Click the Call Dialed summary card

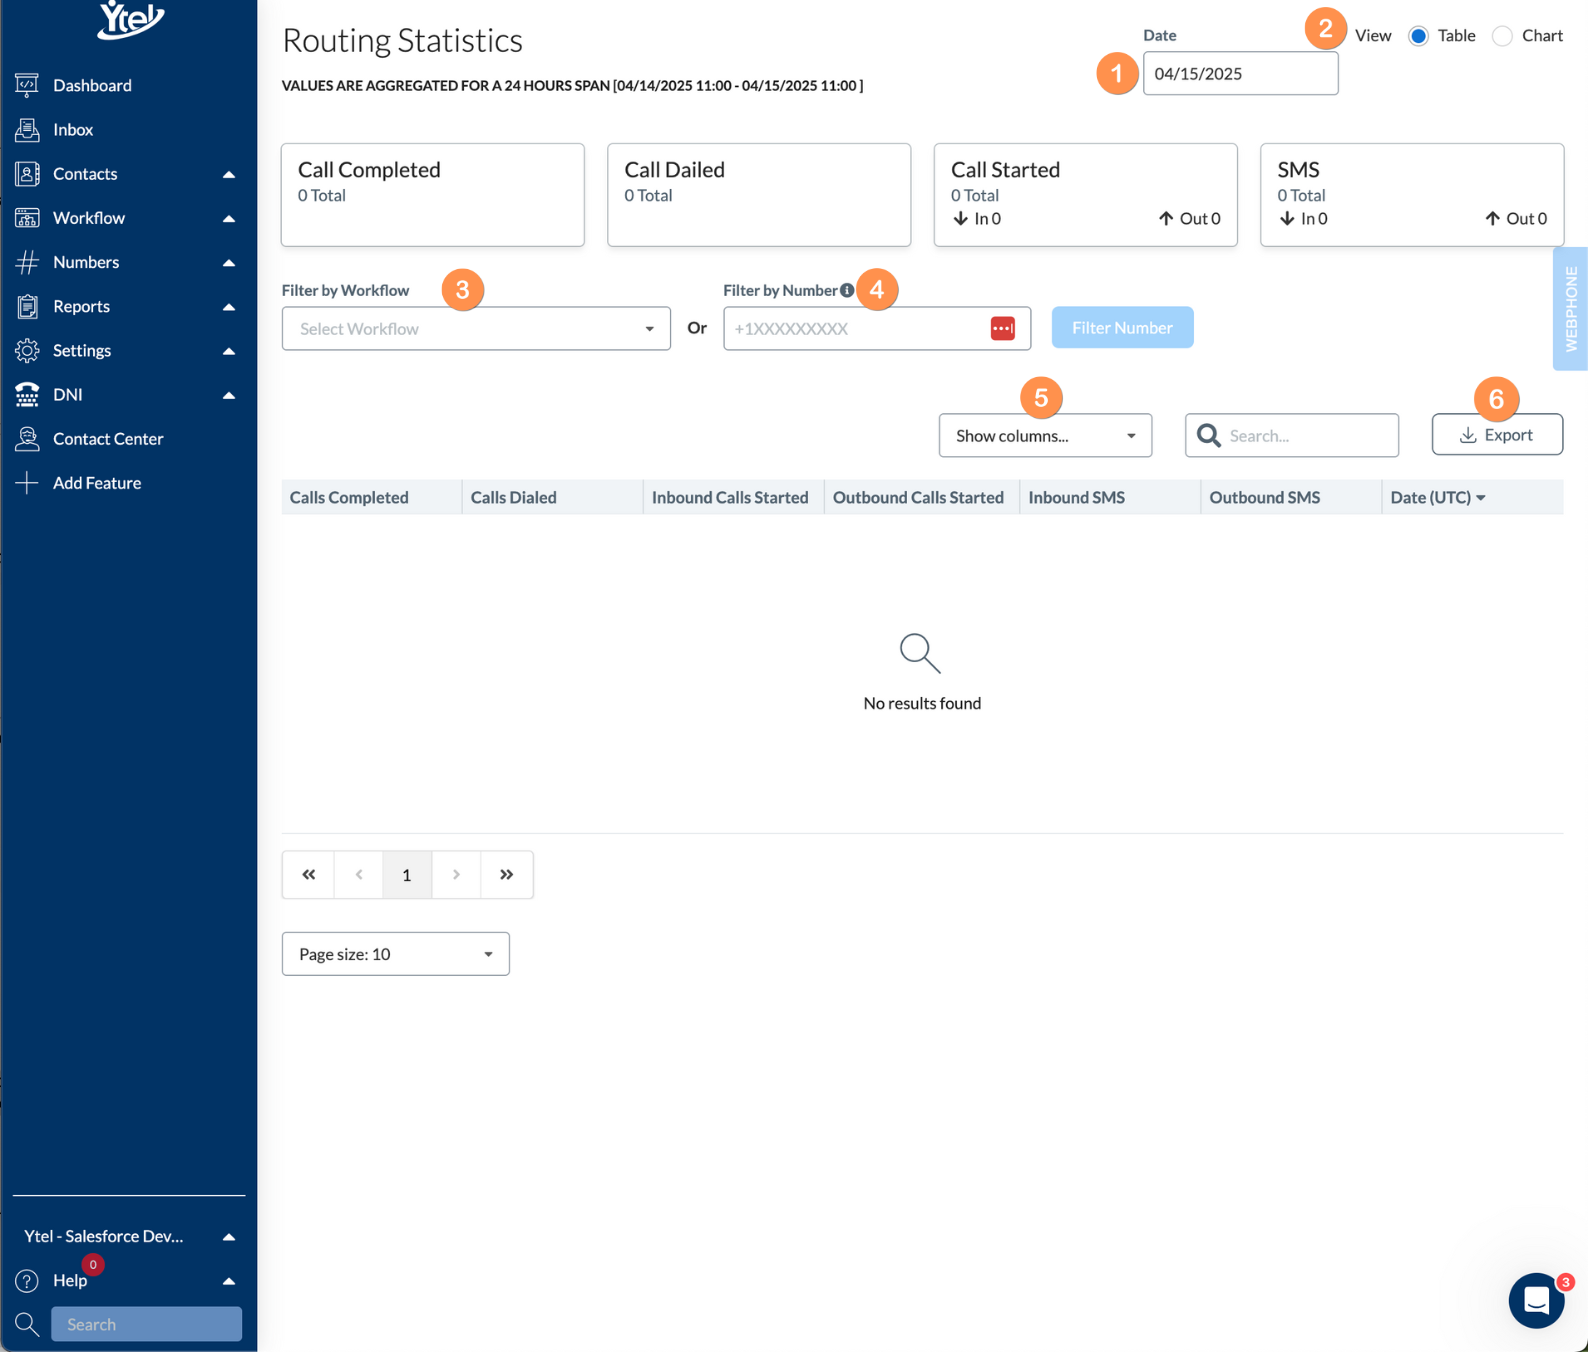pyautogui.click(x=759, y=195)
